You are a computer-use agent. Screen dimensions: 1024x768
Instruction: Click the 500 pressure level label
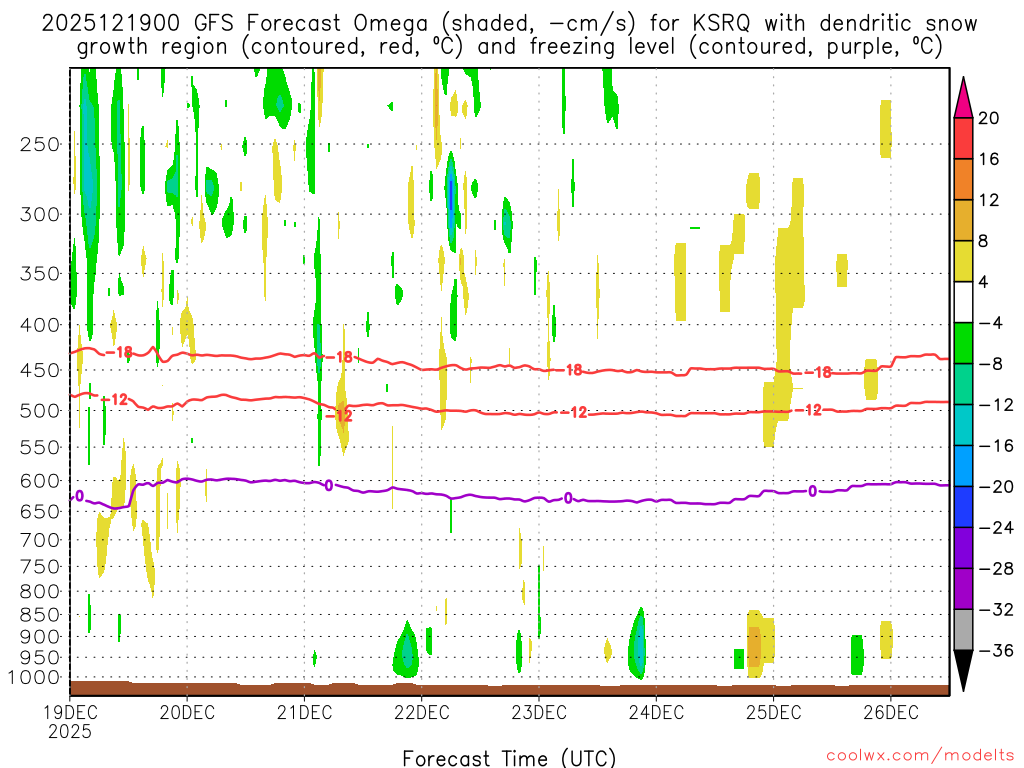40,411
